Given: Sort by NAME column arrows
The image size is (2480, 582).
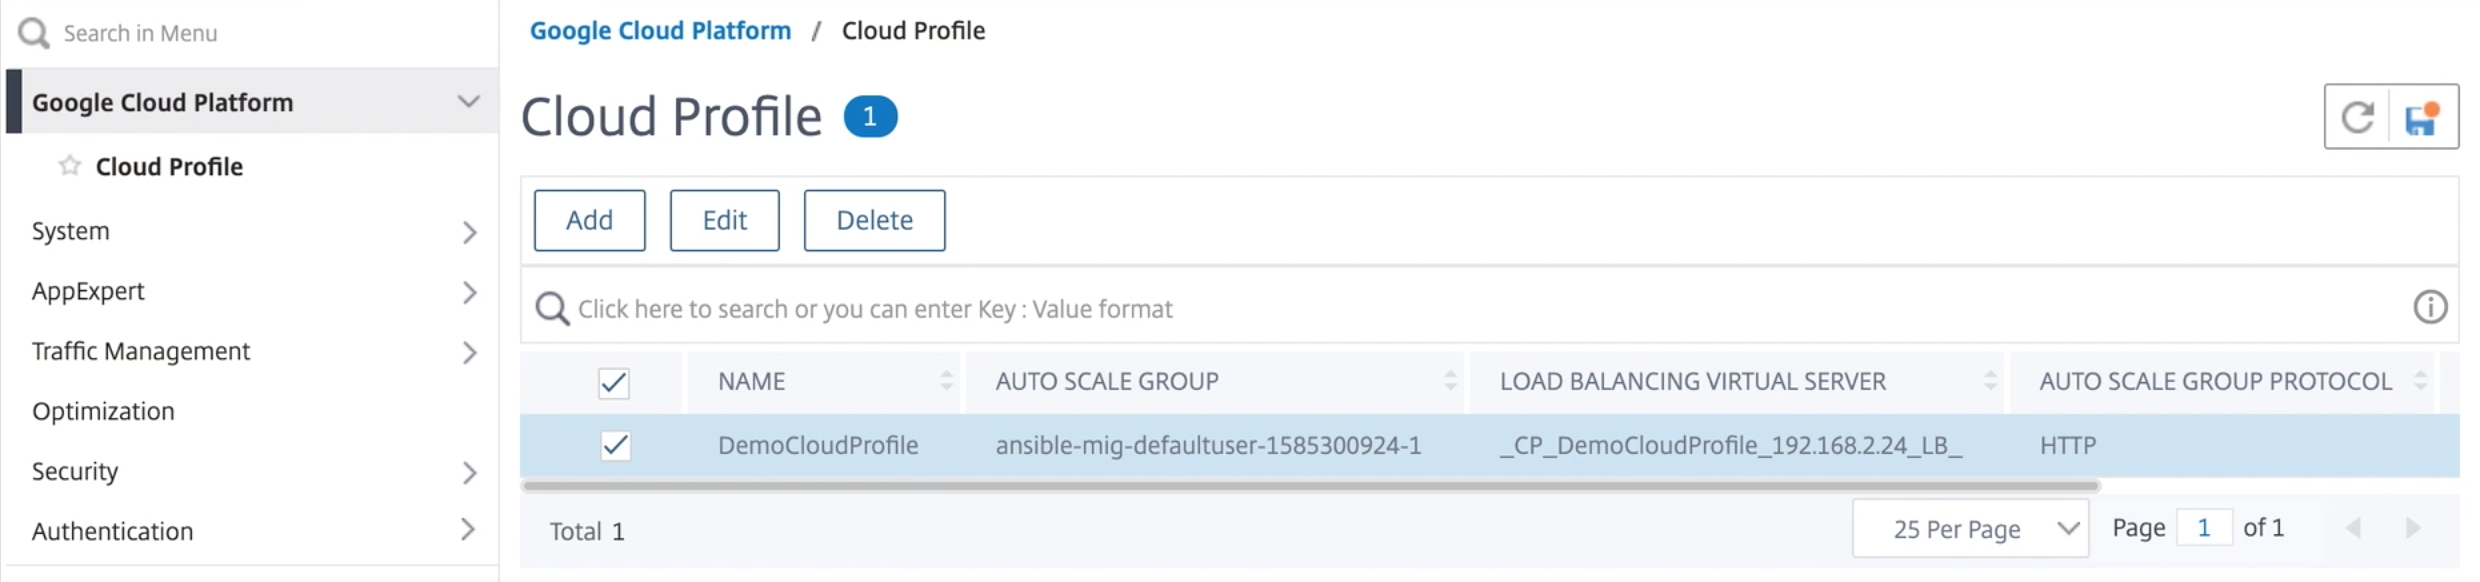Looking at the screenshot, I should coord(946,380).
